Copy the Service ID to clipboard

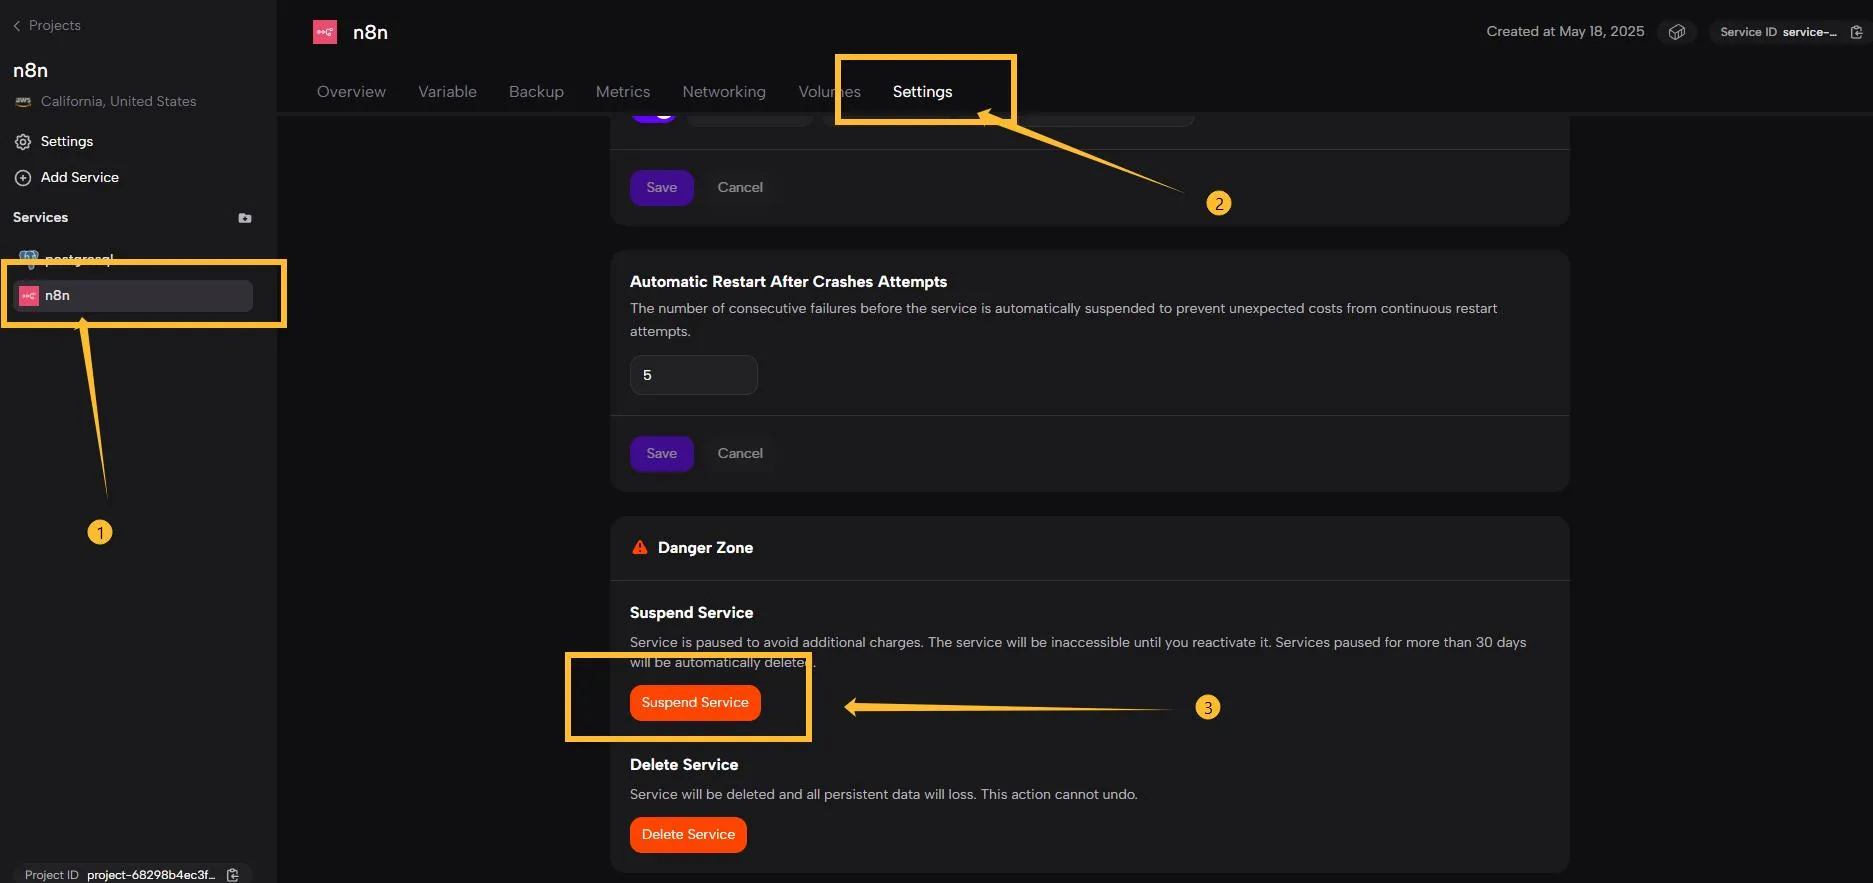pyautogui.click(x=1856, y=32)
